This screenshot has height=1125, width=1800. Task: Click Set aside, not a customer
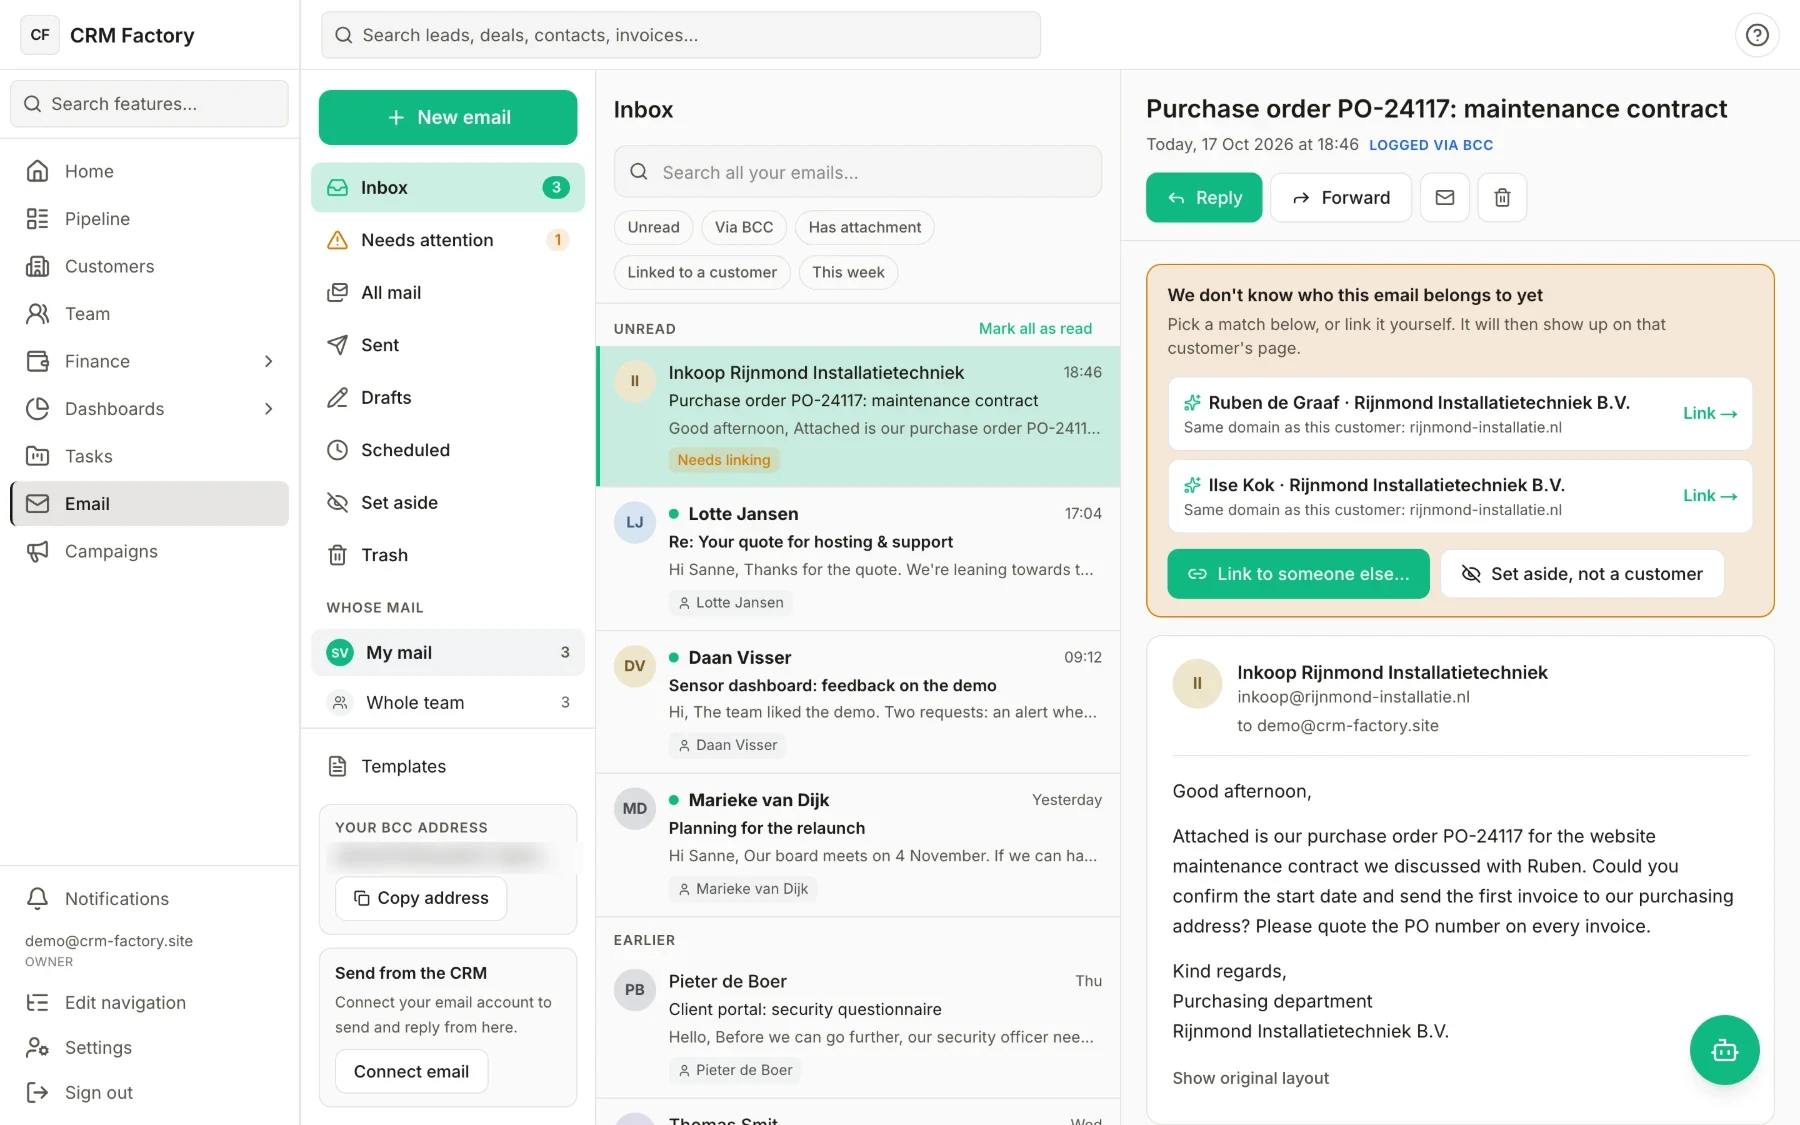point(1582,574)
